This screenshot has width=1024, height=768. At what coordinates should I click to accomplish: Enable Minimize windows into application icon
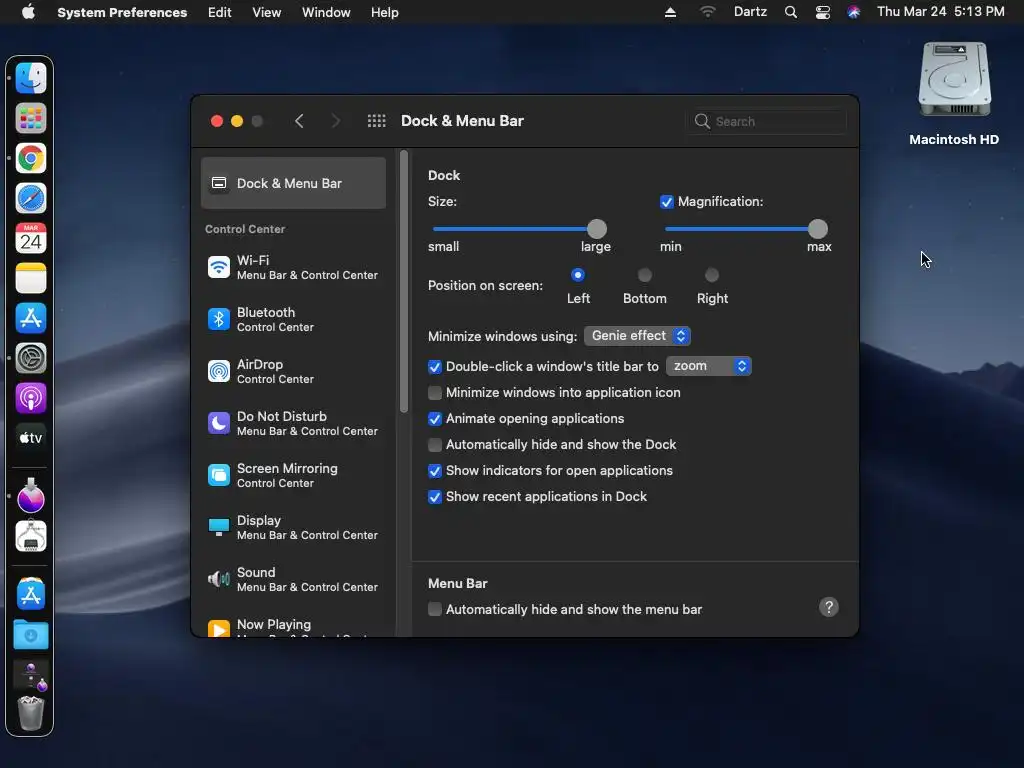[435, 393]
